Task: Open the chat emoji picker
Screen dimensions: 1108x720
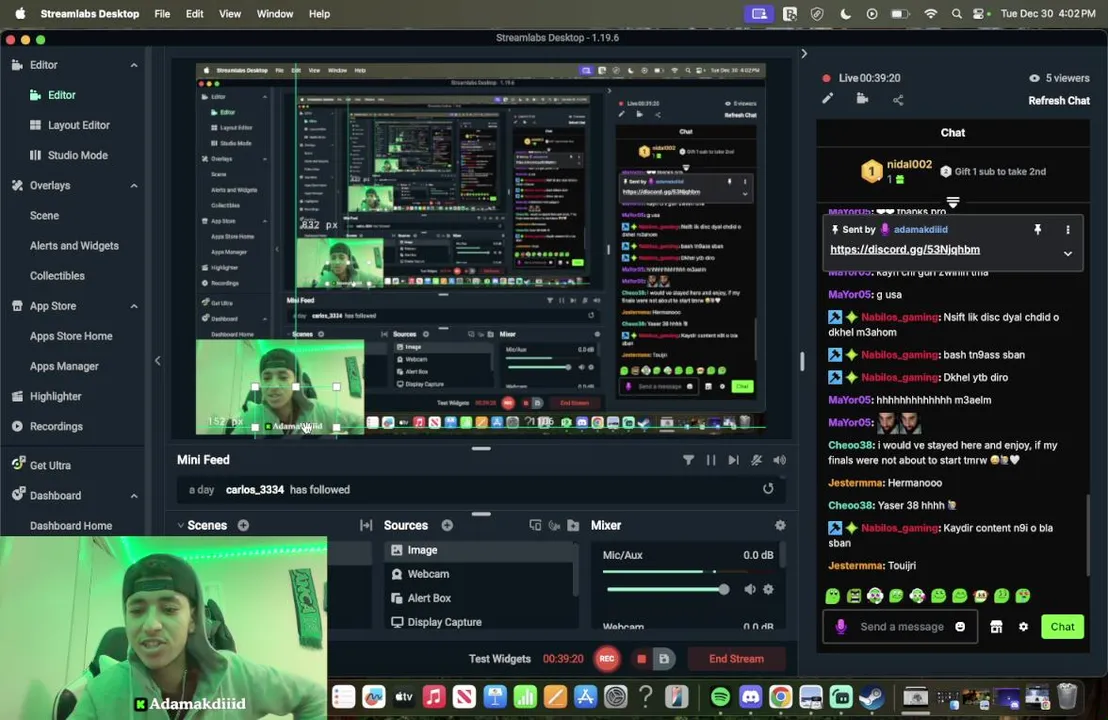Action: [960, 627]
